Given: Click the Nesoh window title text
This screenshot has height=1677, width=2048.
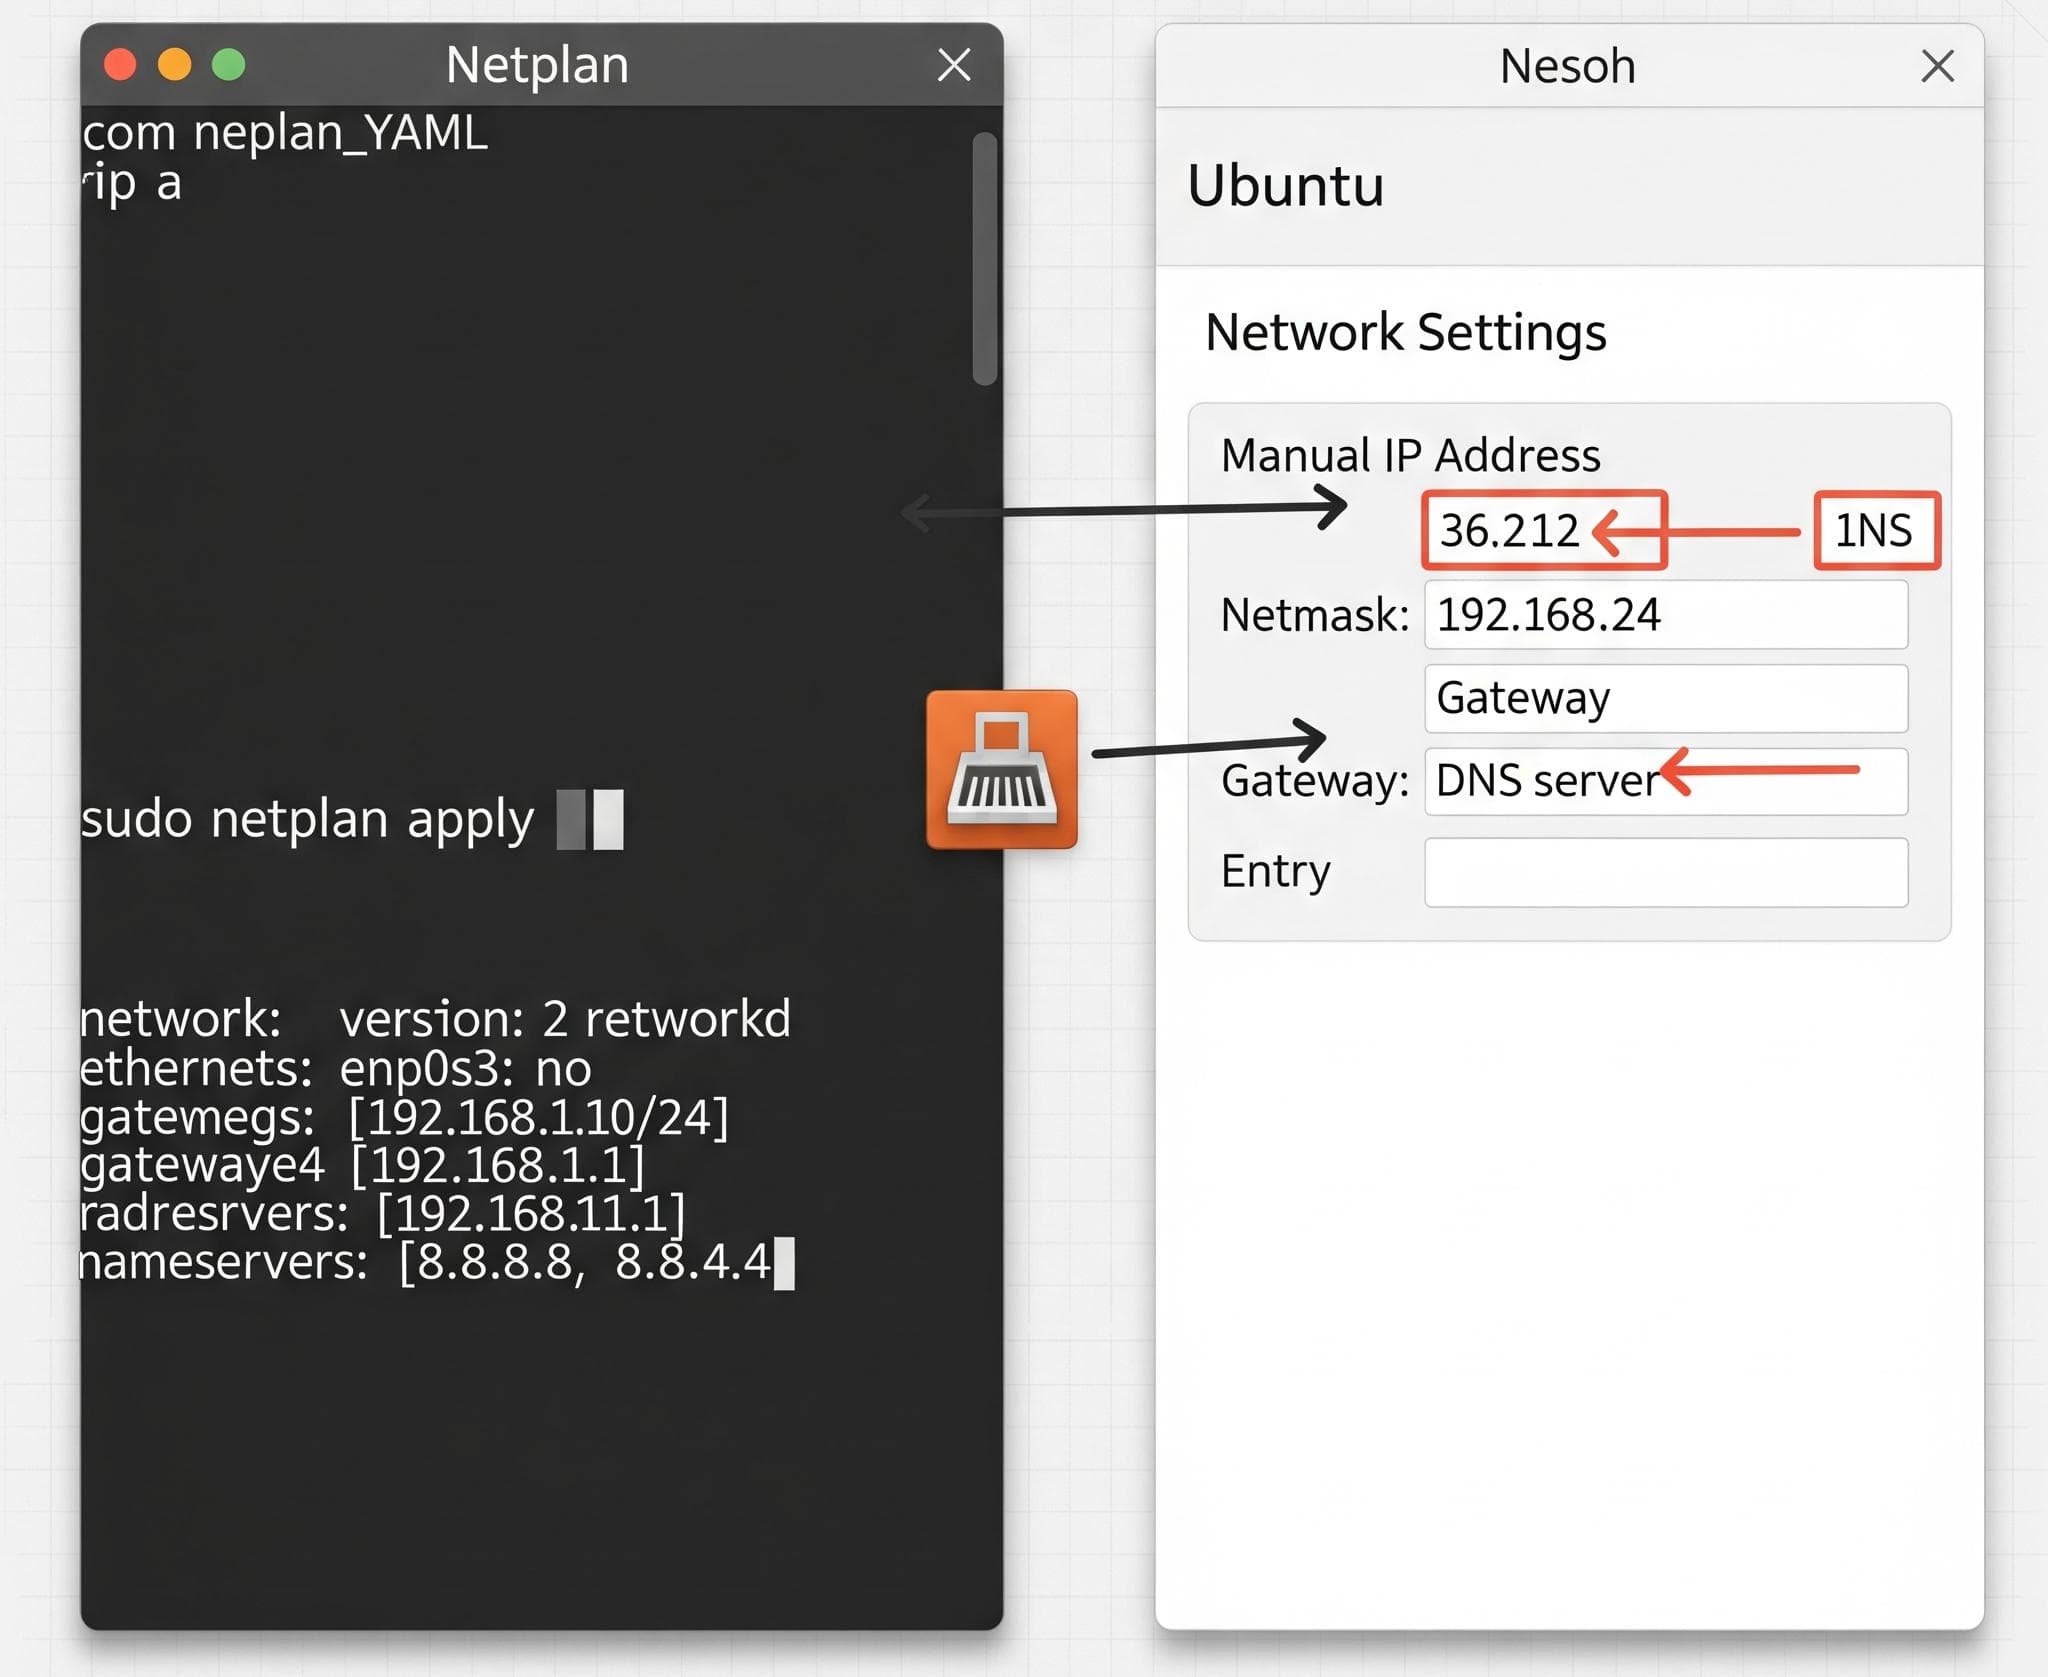Looking at the screenshot, I should [x=1567, y=67].
